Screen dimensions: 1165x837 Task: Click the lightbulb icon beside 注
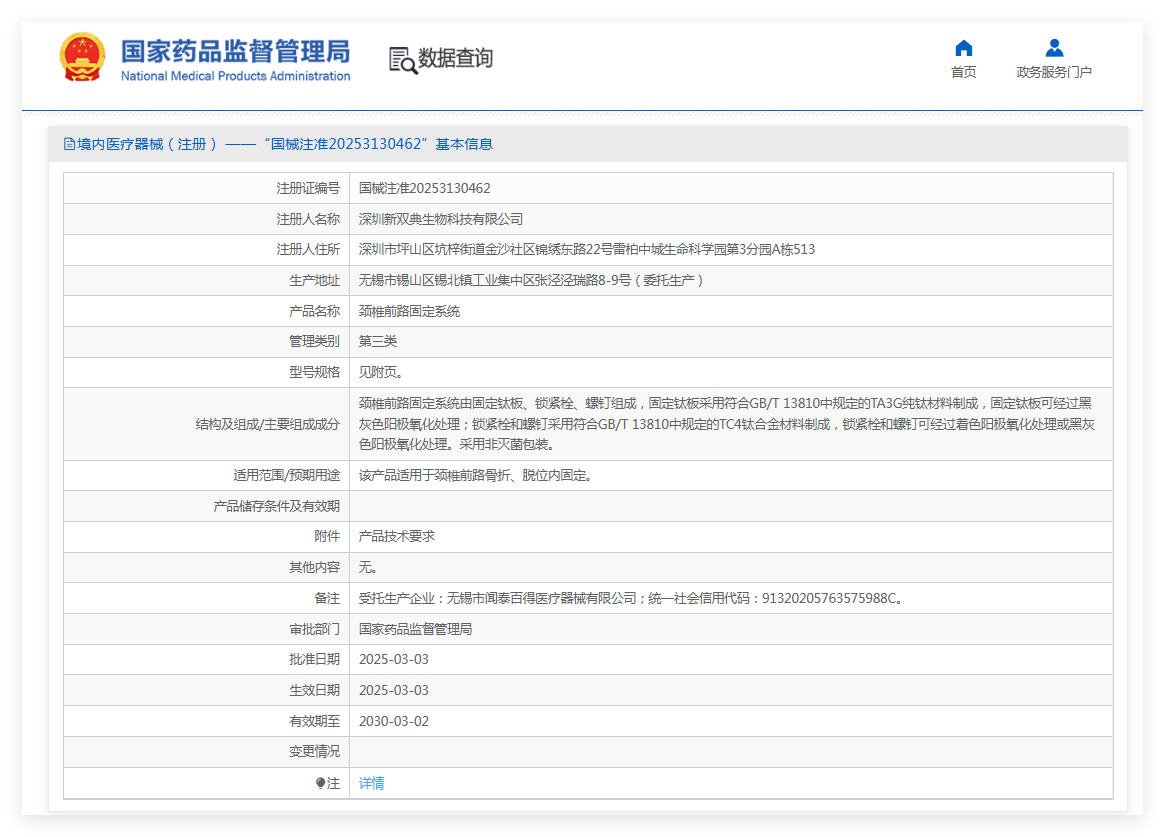(320, 783)
